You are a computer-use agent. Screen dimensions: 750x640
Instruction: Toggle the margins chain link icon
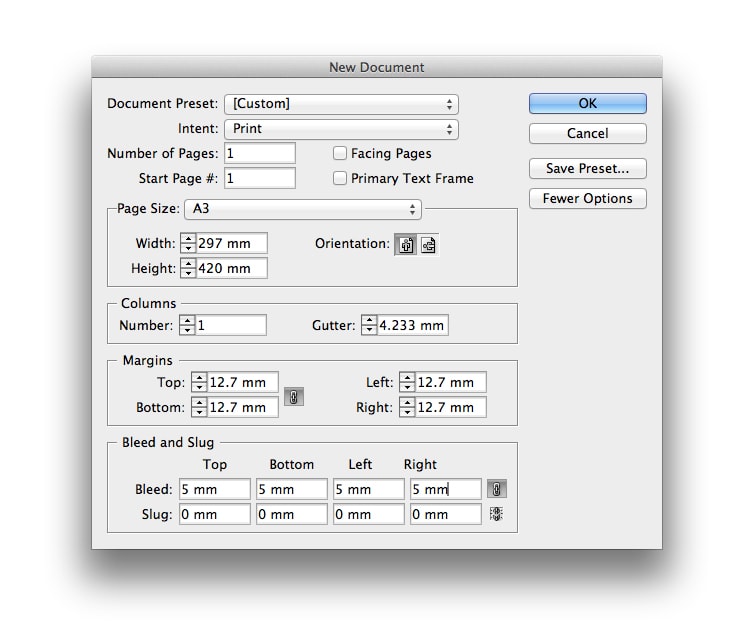pyautogui.click(x=294, y=397)
